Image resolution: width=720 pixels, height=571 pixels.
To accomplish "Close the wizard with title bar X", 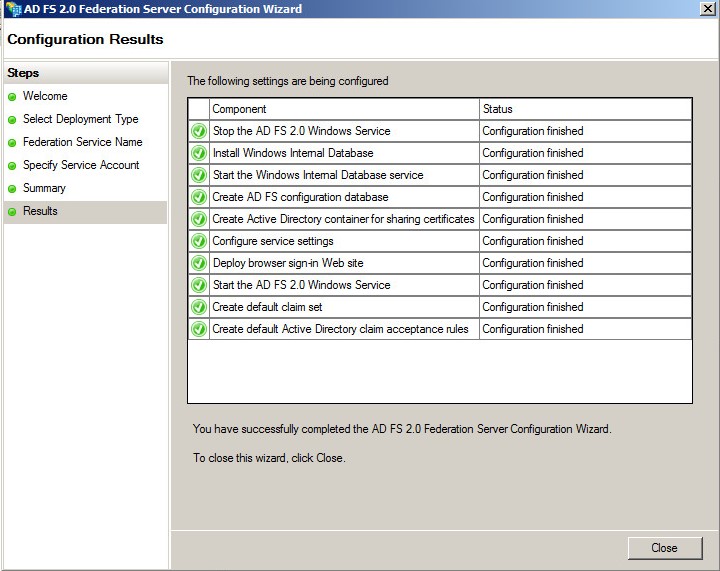I will [708, 9].
